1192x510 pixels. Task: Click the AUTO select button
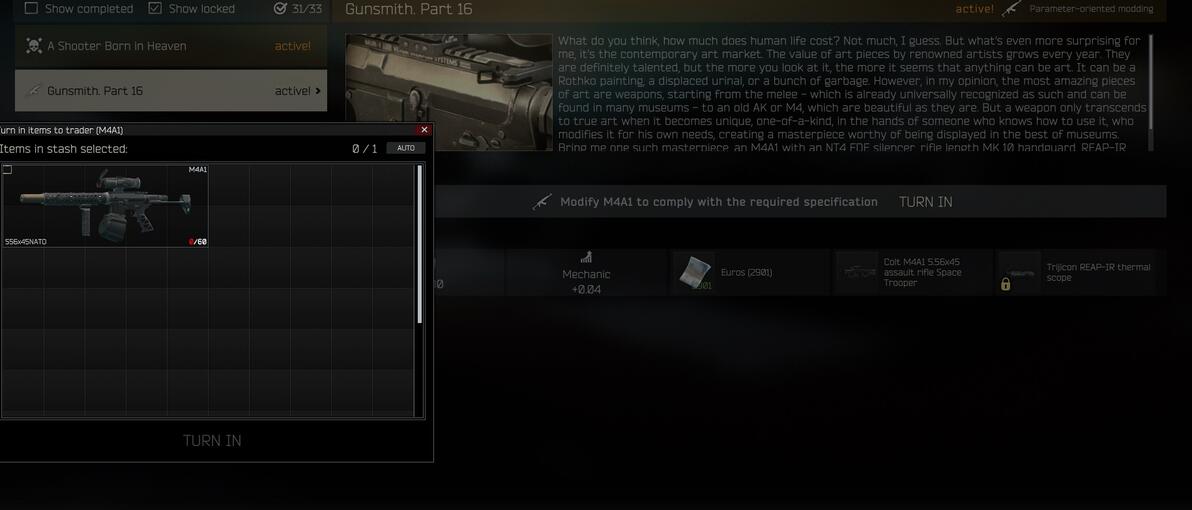pyautogui.click(x=406, y=148)
